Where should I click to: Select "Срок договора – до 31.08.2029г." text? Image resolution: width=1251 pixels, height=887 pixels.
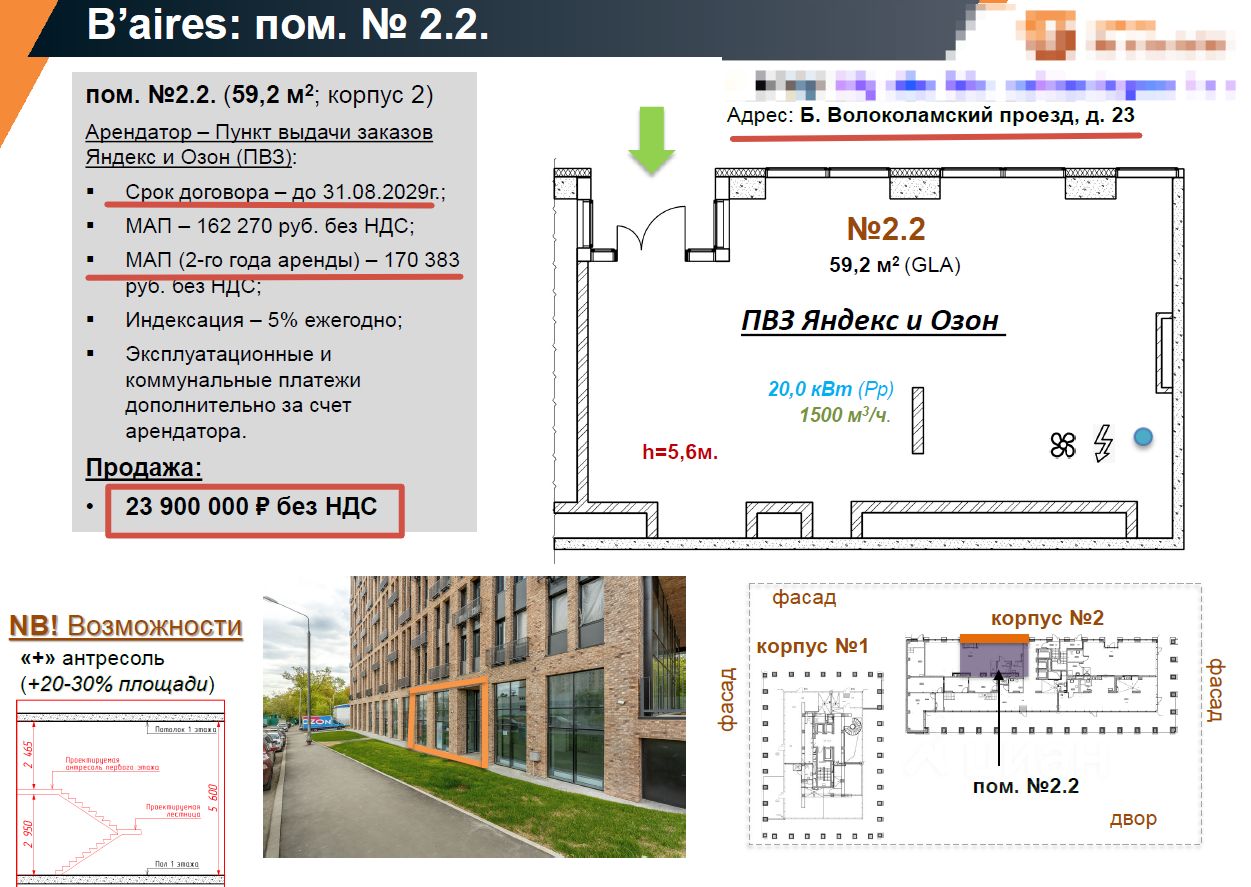[284, 192]
